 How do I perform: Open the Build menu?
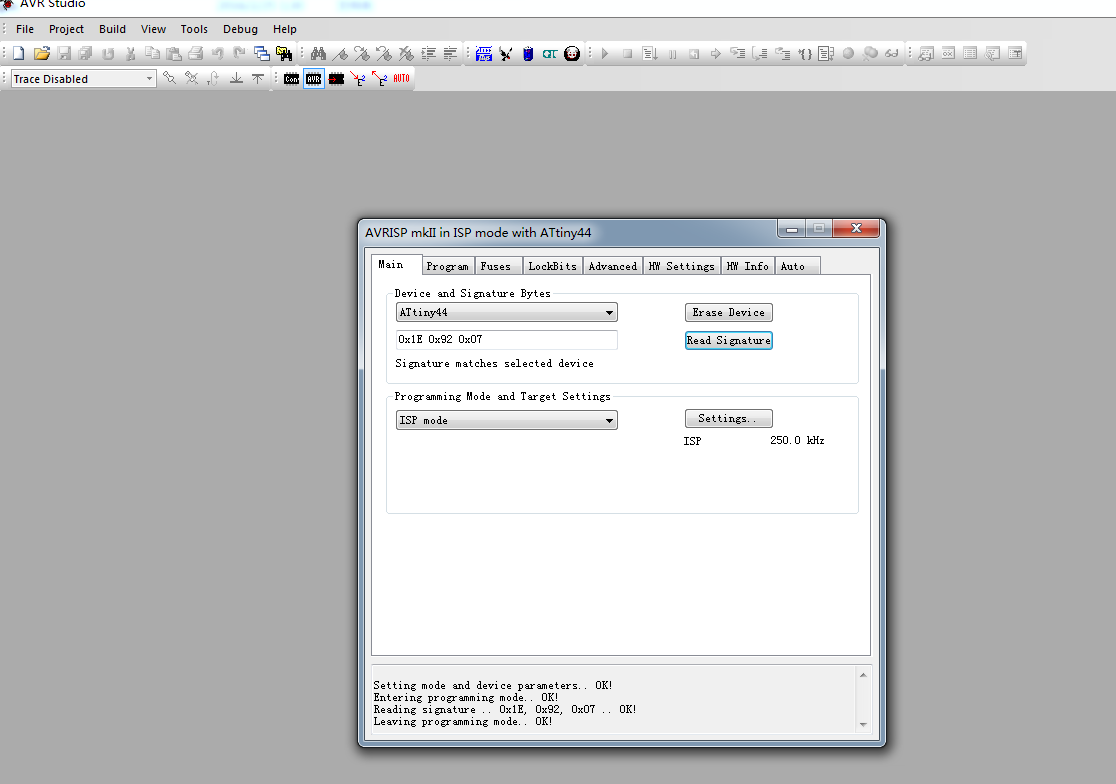click(112, 29)
